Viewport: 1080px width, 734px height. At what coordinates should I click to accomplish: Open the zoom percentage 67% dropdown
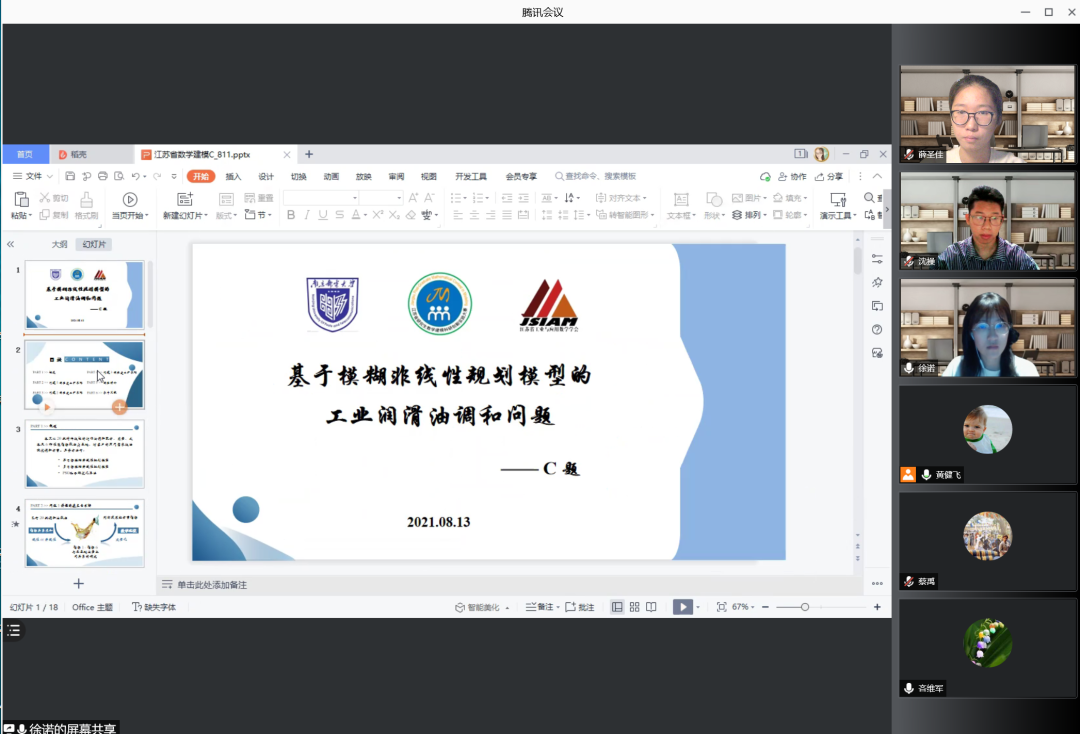pyautogui.click(x=742, y=607)
